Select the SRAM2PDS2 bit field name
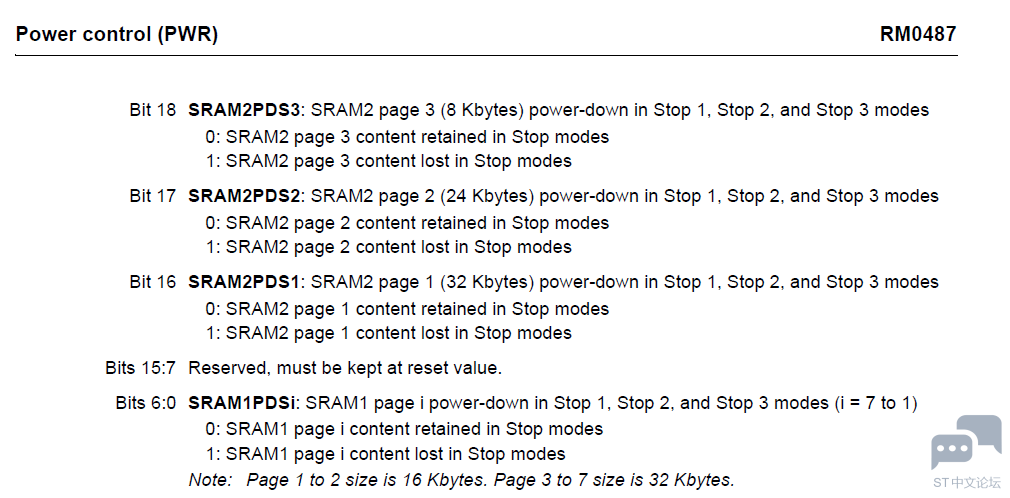The height and width of the screenshot is (498, 1010). point(246,196)
